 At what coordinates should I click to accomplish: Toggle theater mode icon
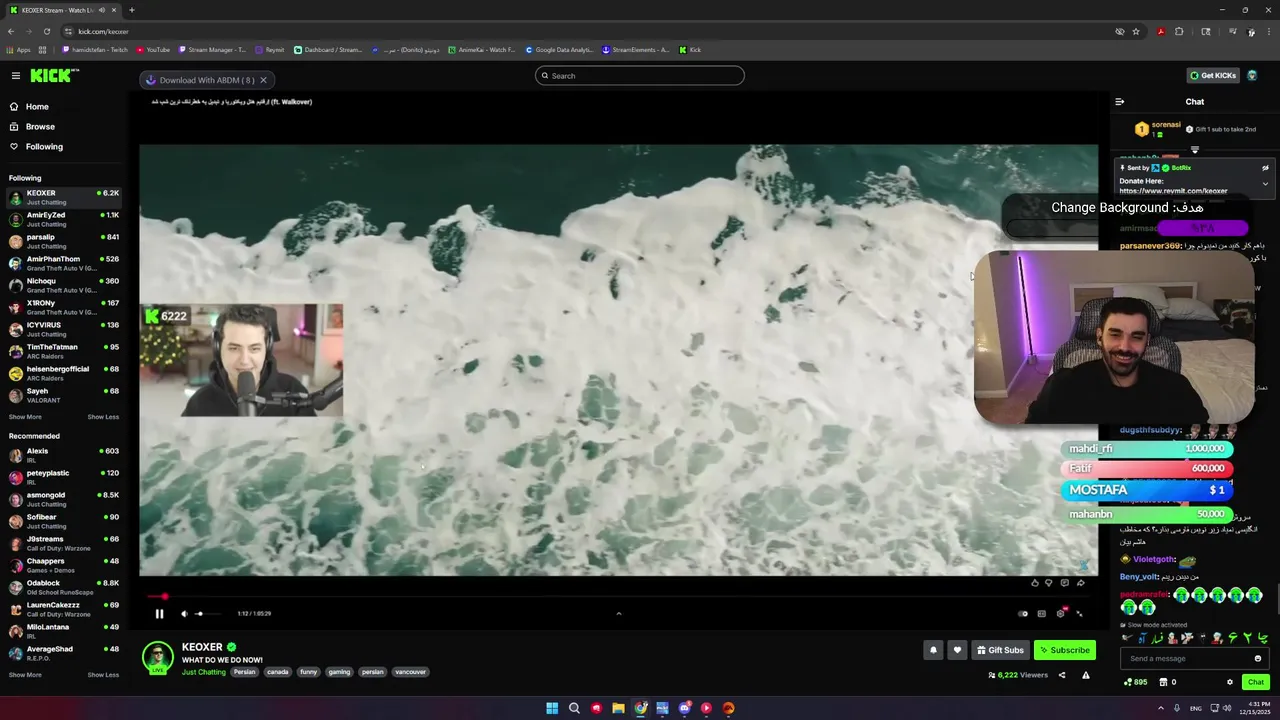[x=1042, y=614]
